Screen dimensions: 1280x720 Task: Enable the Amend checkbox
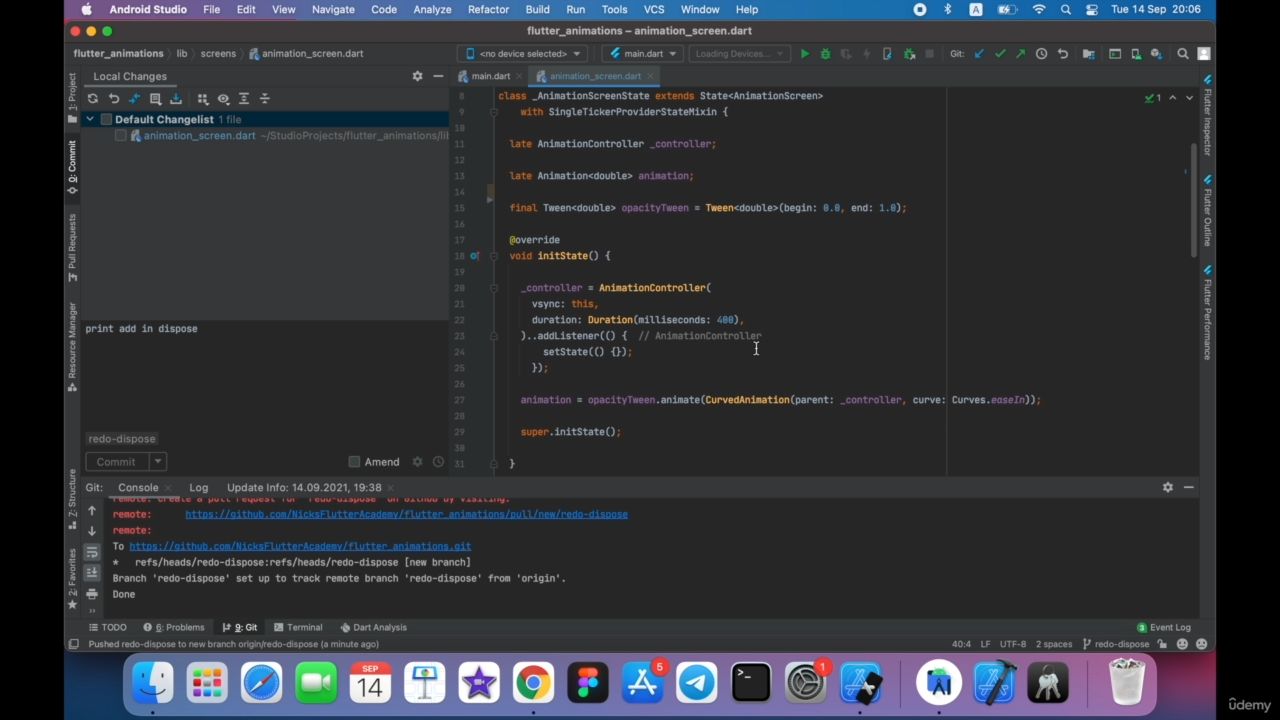[x=354, y=462]
